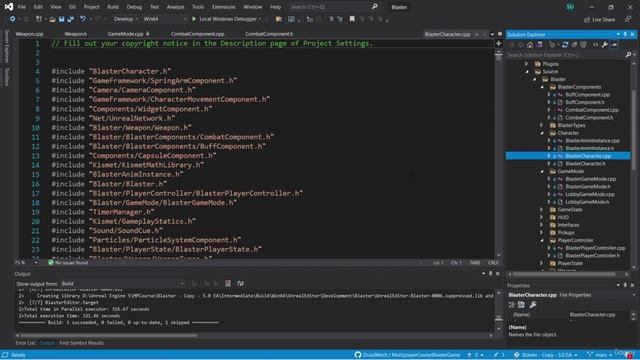Select BlasterCharacter.h in Solution Explorer
This screenshot has width=640, height=360.
click(585, 164)
